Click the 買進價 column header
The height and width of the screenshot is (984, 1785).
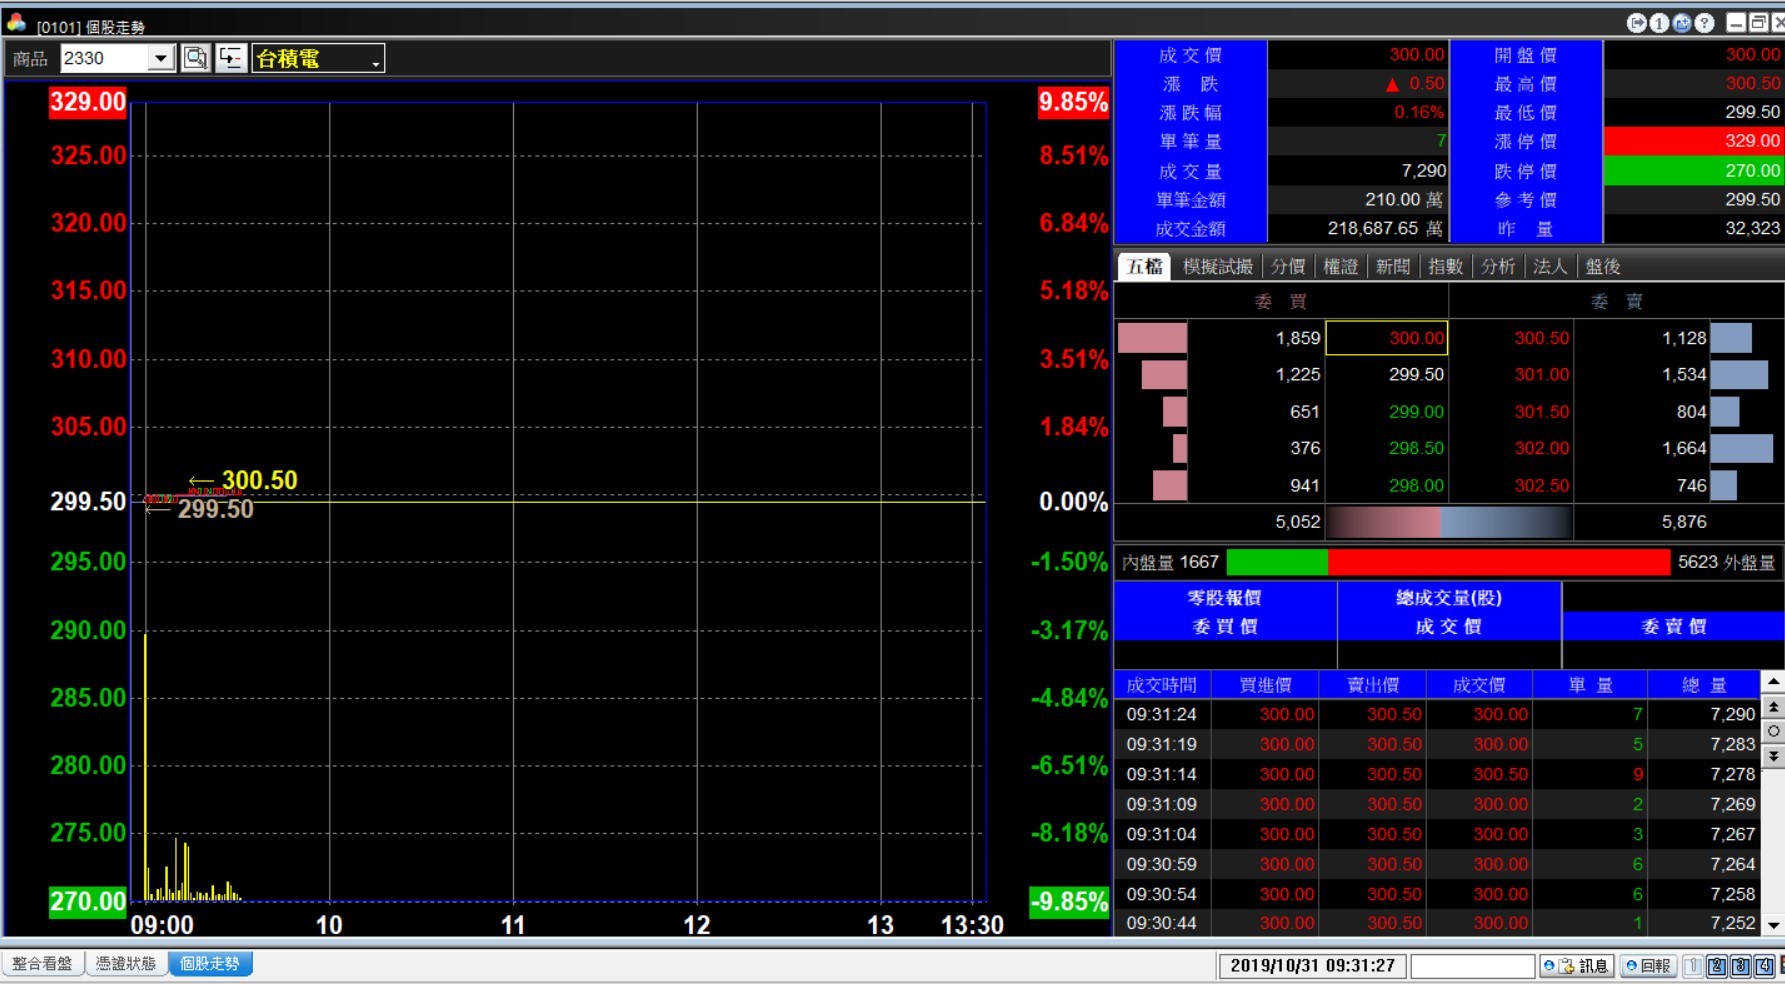click(x=1265, y=685)
